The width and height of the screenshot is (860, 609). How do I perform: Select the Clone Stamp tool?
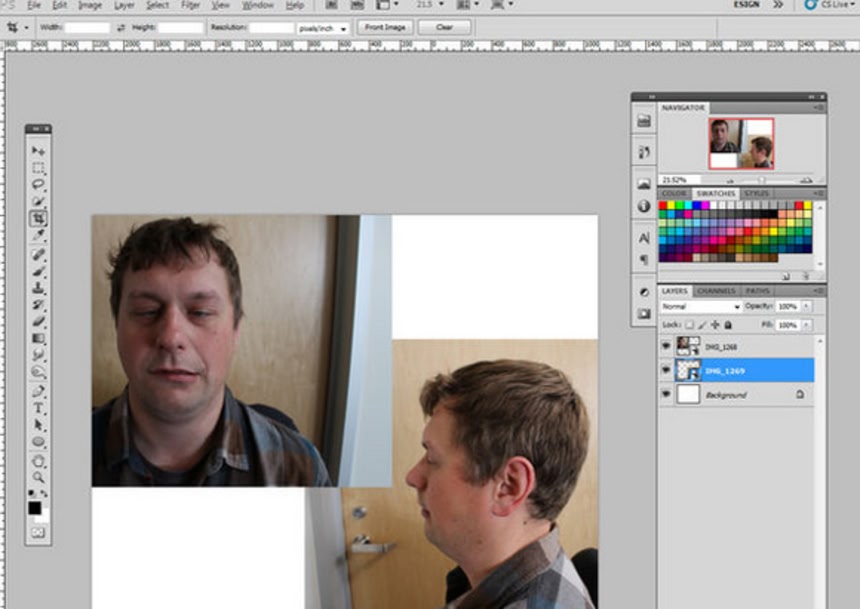tap(38, 287)
